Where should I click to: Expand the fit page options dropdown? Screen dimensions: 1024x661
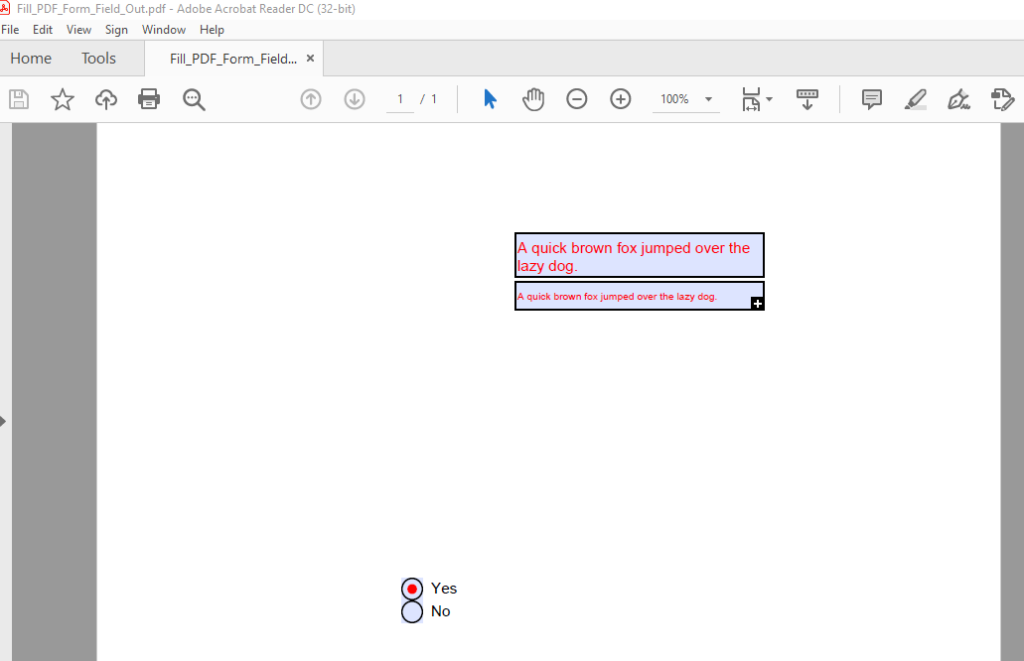coord(768,99)
